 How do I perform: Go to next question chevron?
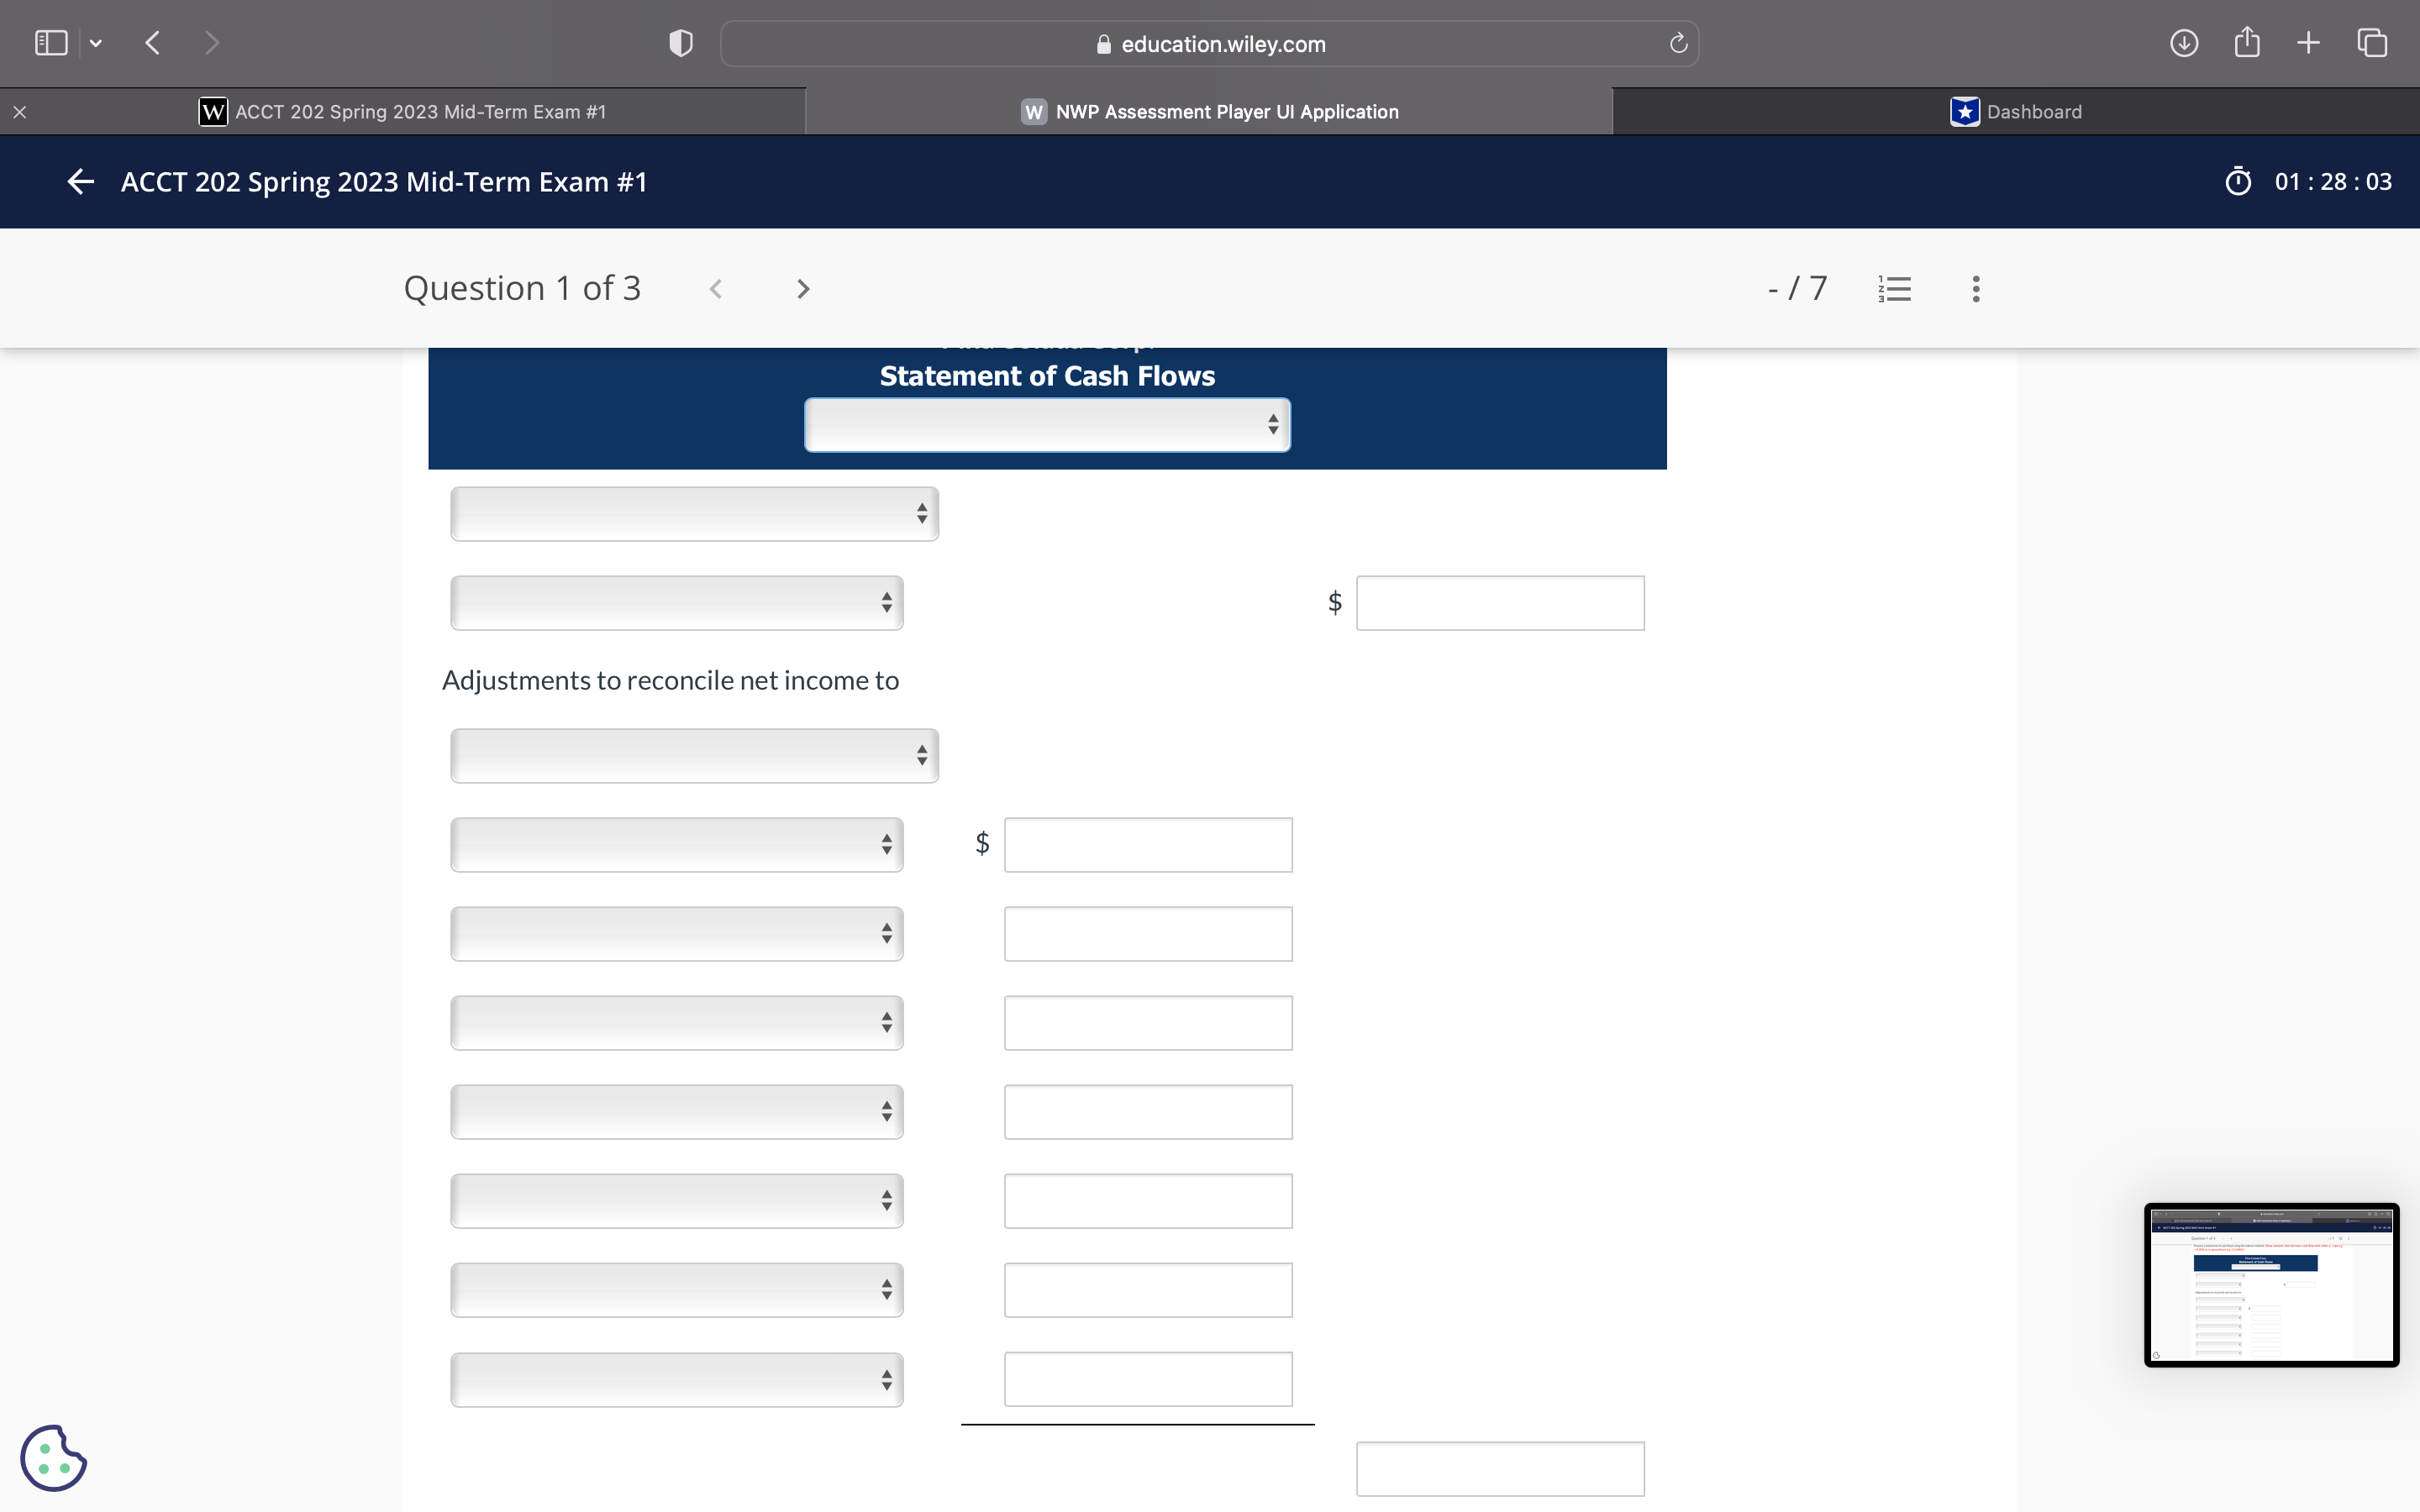[802, 289]
